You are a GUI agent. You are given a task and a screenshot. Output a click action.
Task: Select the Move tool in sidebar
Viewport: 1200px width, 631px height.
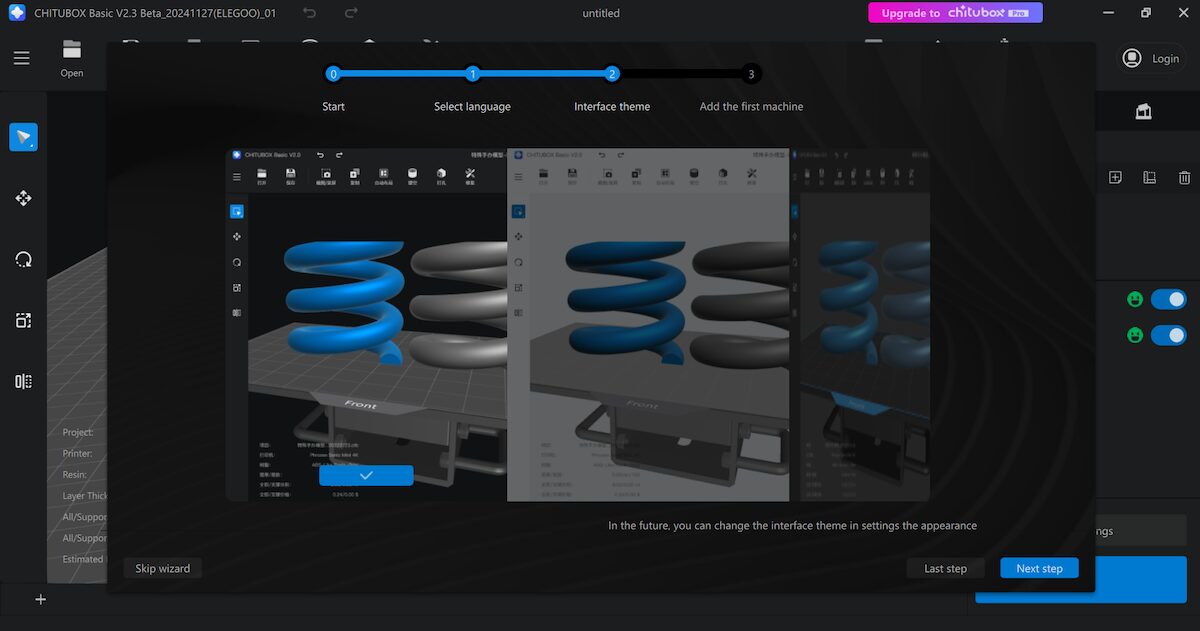point(23,199)
